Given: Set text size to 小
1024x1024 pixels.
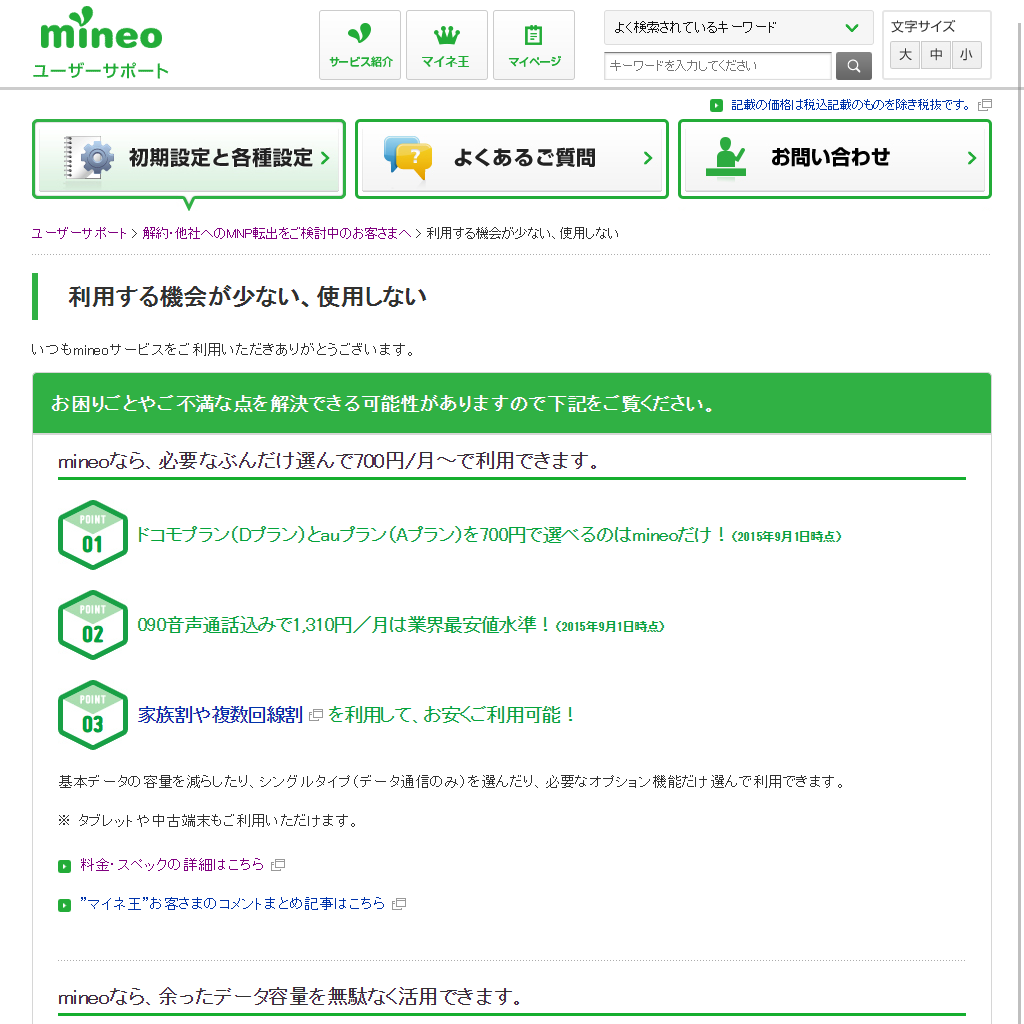Looking at the screenshot, I should (967, 55).
